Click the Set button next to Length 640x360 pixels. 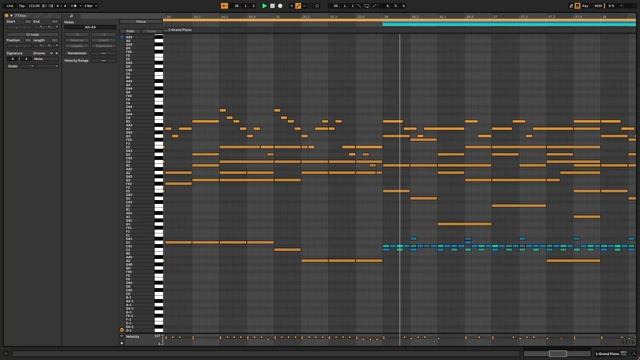coord(54,40)
